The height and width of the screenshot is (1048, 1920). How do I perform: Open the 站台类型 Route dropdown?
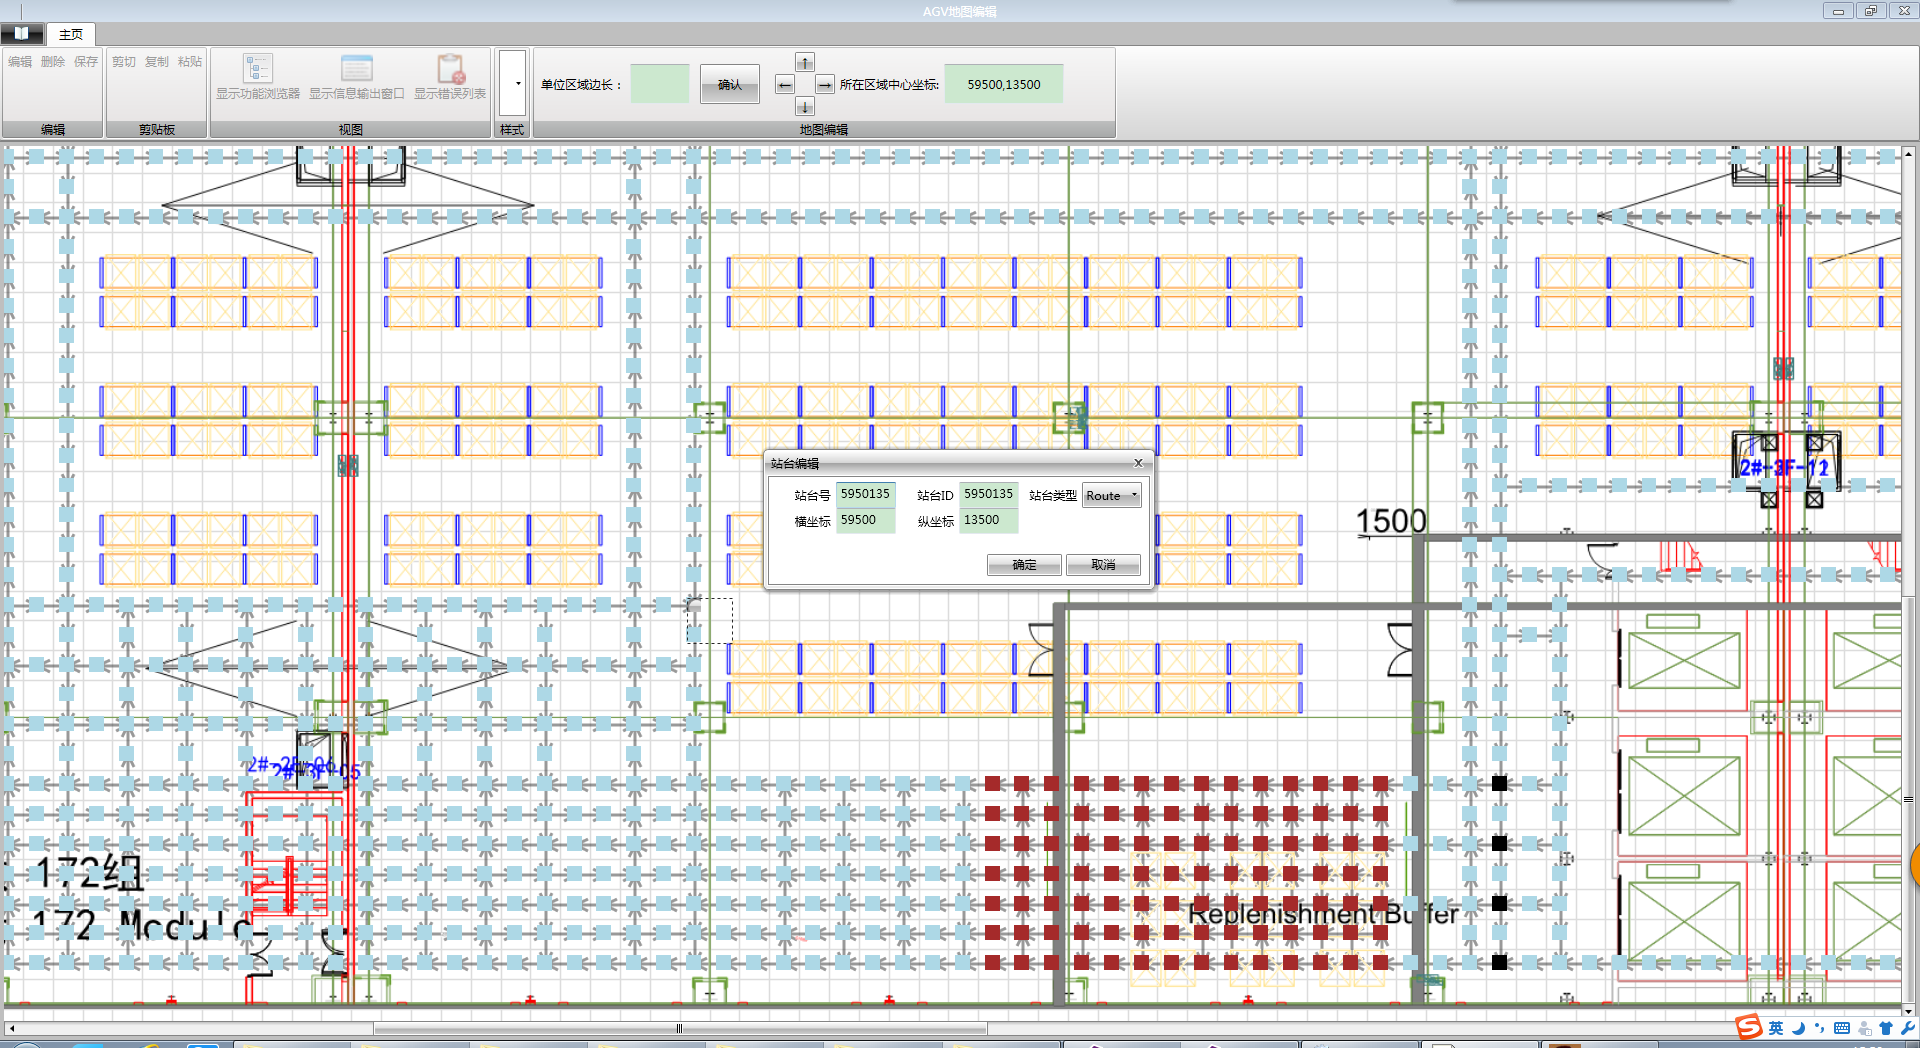tap(1112, 496)
